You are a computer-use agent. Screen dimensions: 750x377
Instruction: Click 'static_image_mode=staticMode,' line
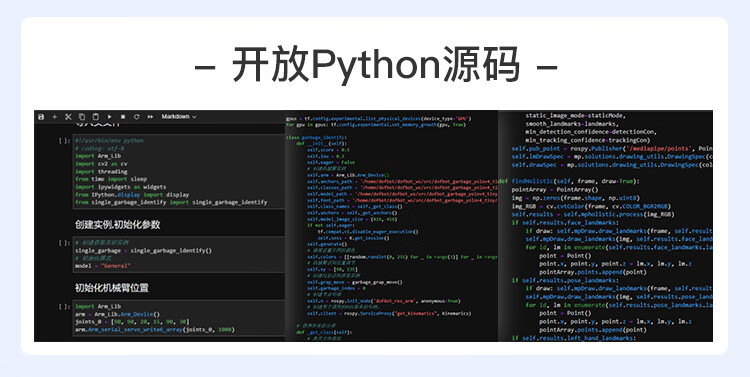575,115
